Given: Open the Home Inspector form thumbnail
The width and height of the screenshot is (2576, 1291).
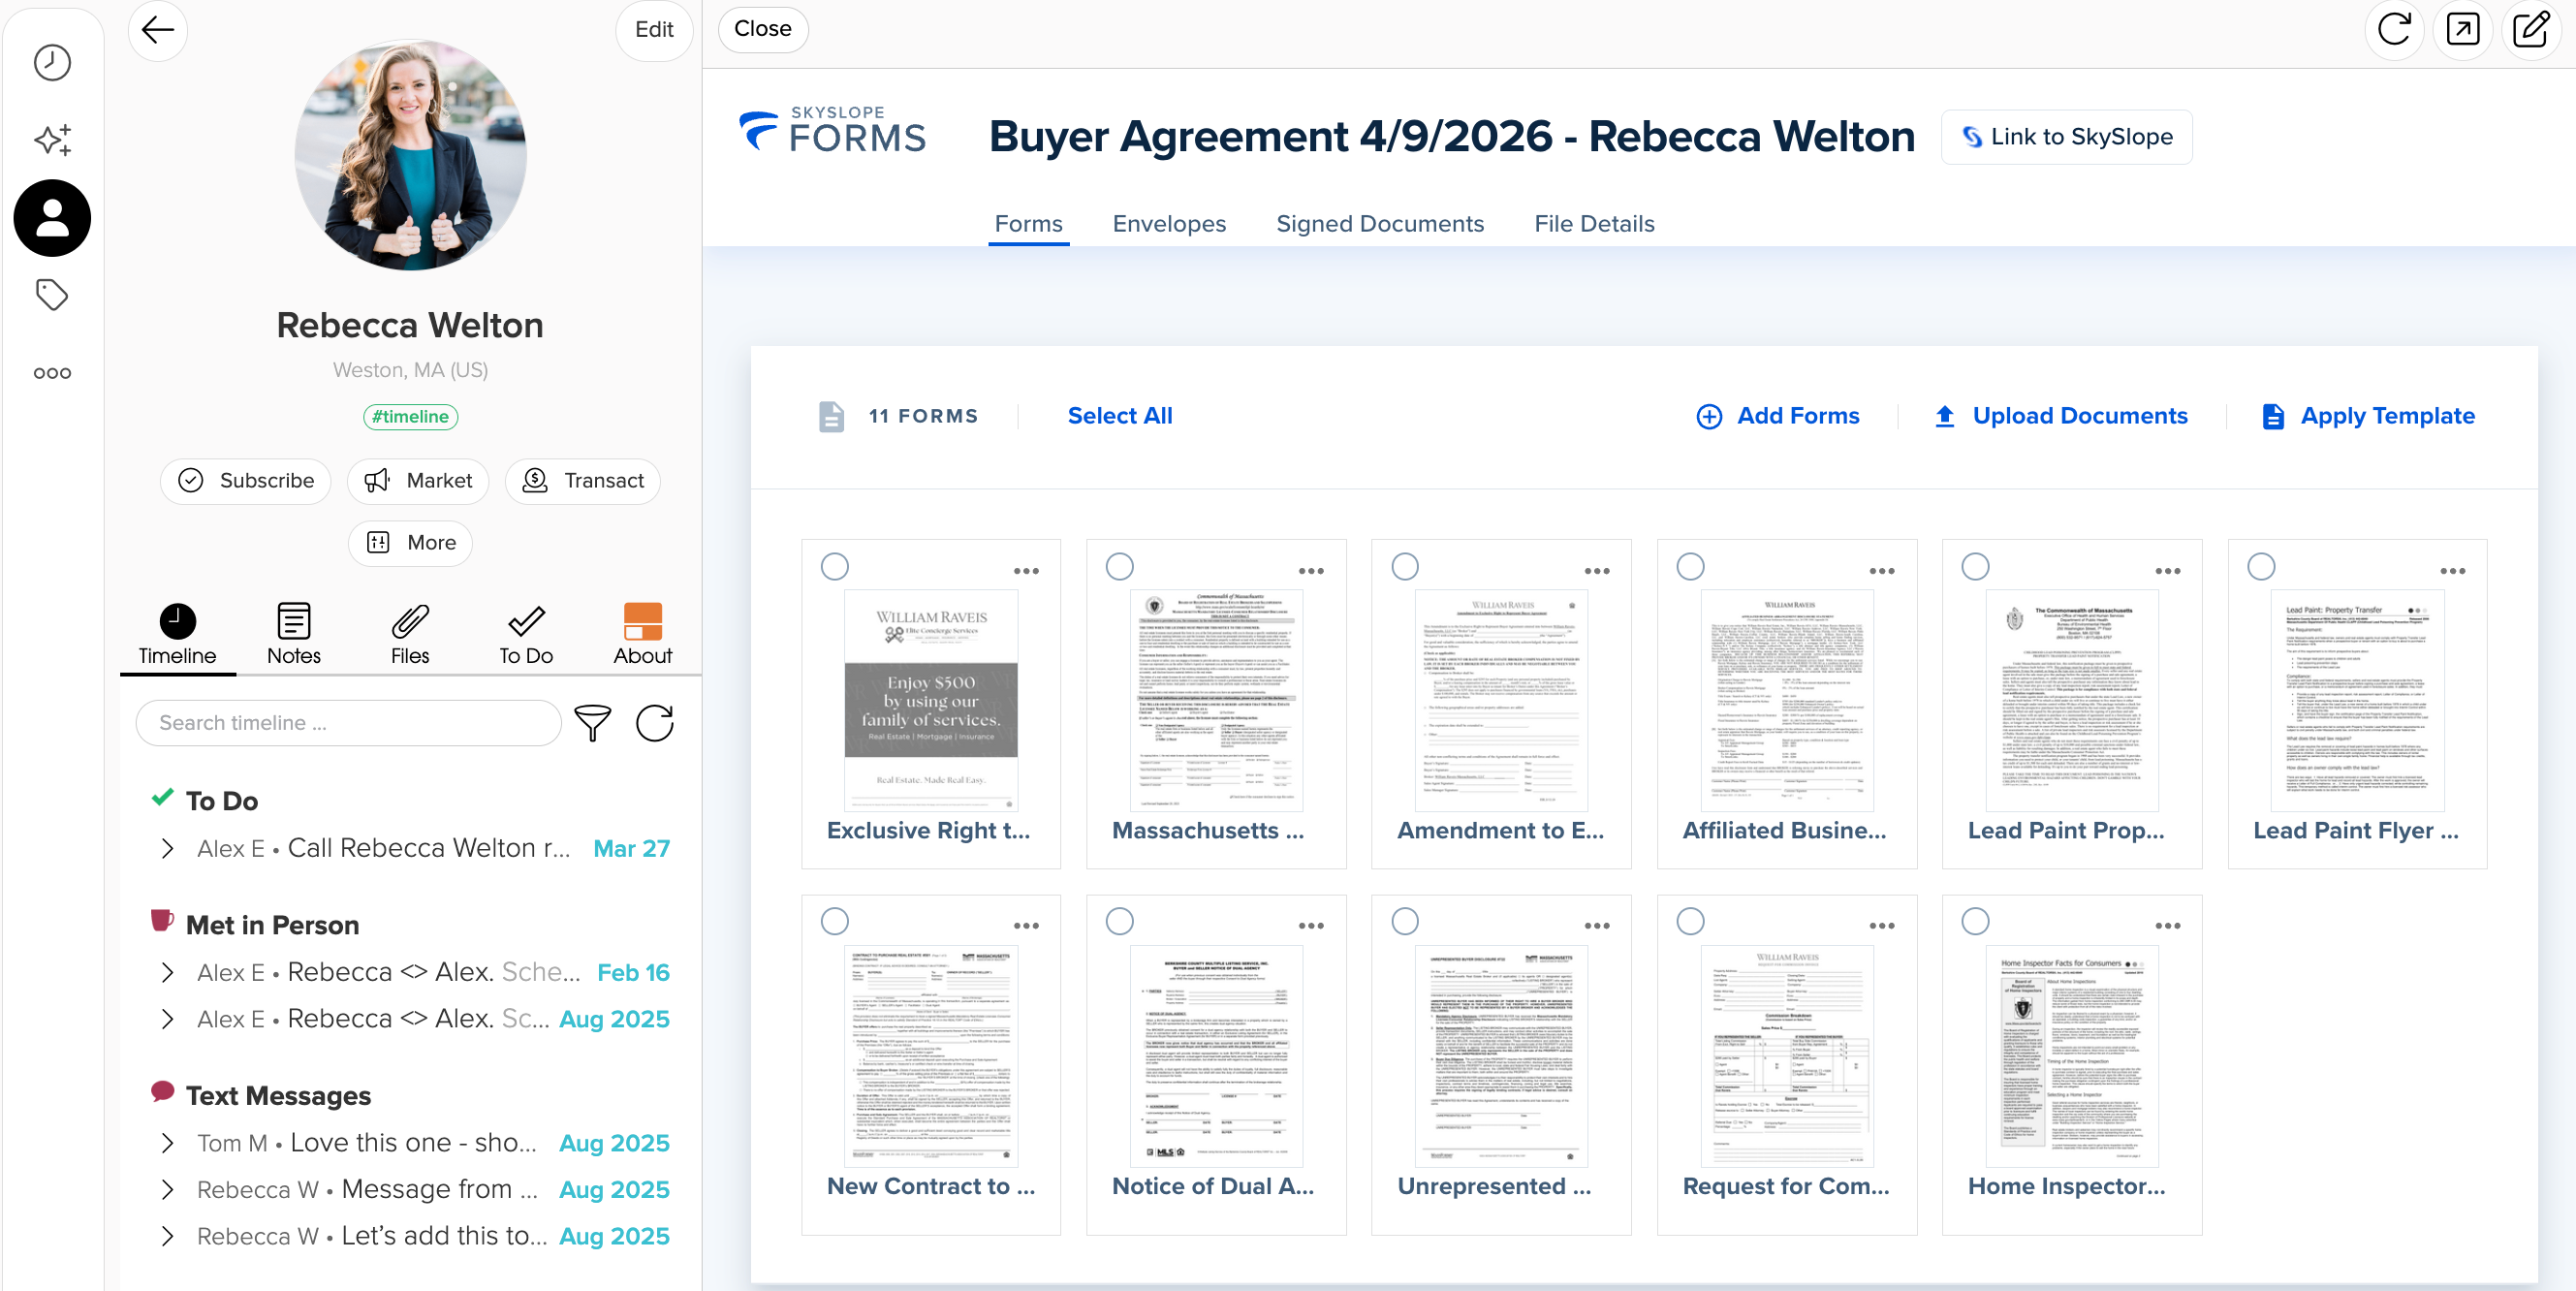Looking at the screenshot, I should (2071, 1056).
